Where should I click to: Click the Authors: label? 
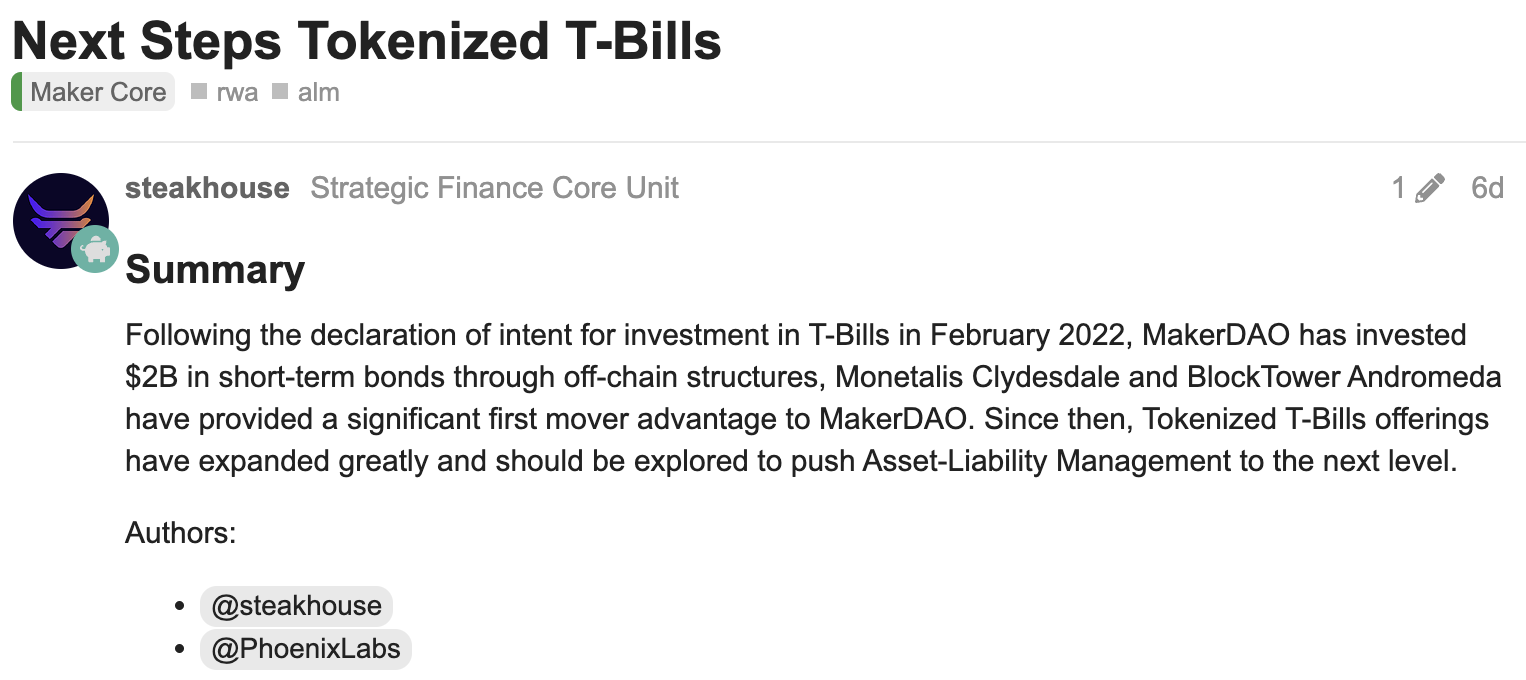180,533
